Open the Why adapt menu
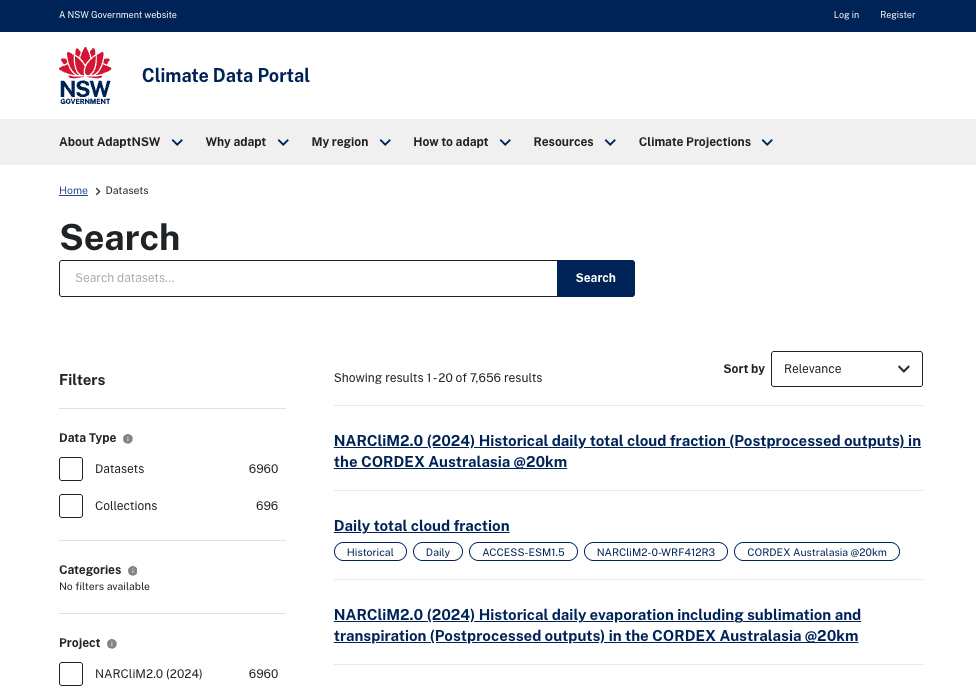This screenshot has height=690, width=976. click(x=236, y=142)
